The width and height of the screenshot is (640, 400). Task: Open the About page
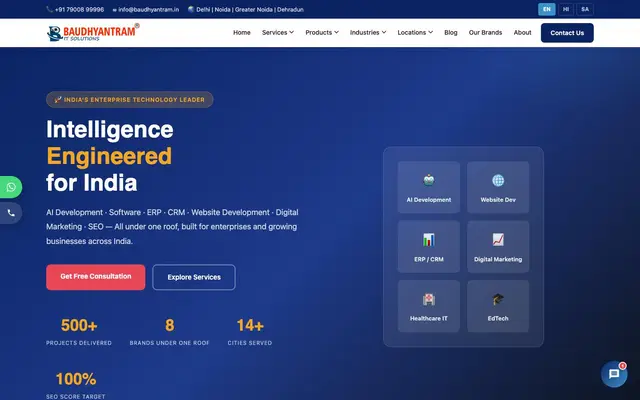click(522, 33)
